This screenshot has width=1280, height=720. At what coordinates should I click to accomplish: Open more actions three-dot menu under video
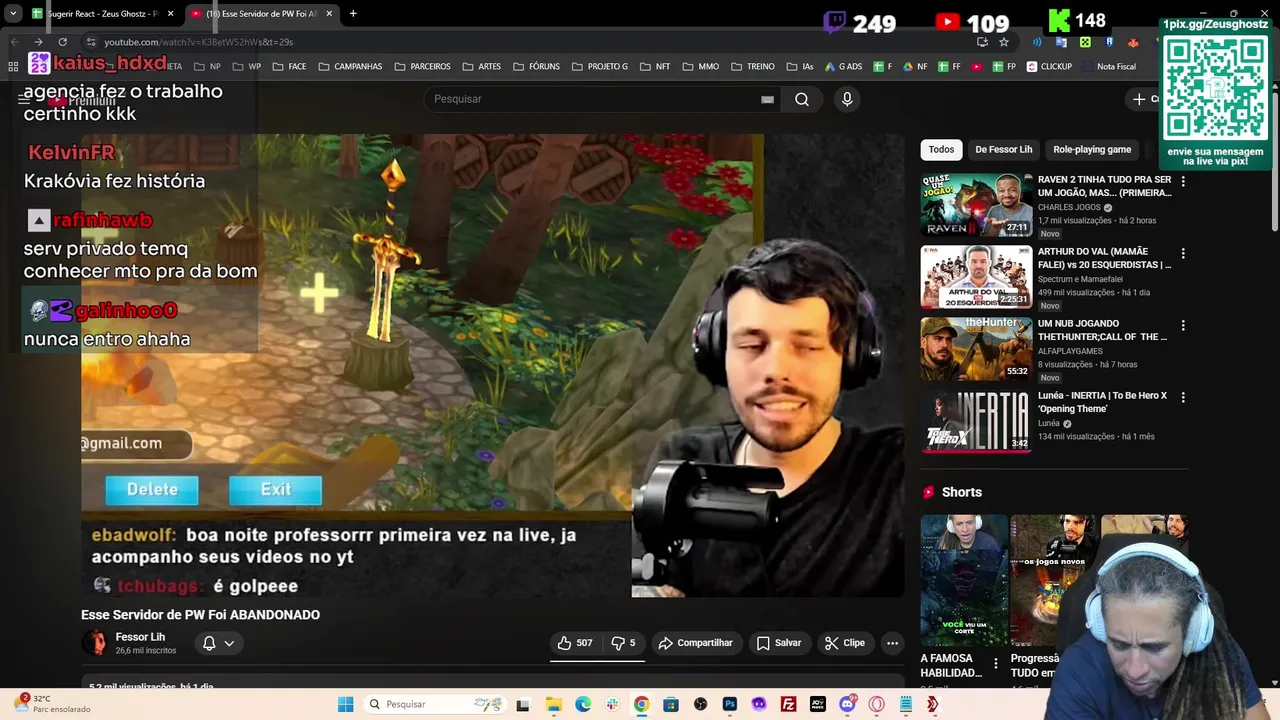point(892,643)
